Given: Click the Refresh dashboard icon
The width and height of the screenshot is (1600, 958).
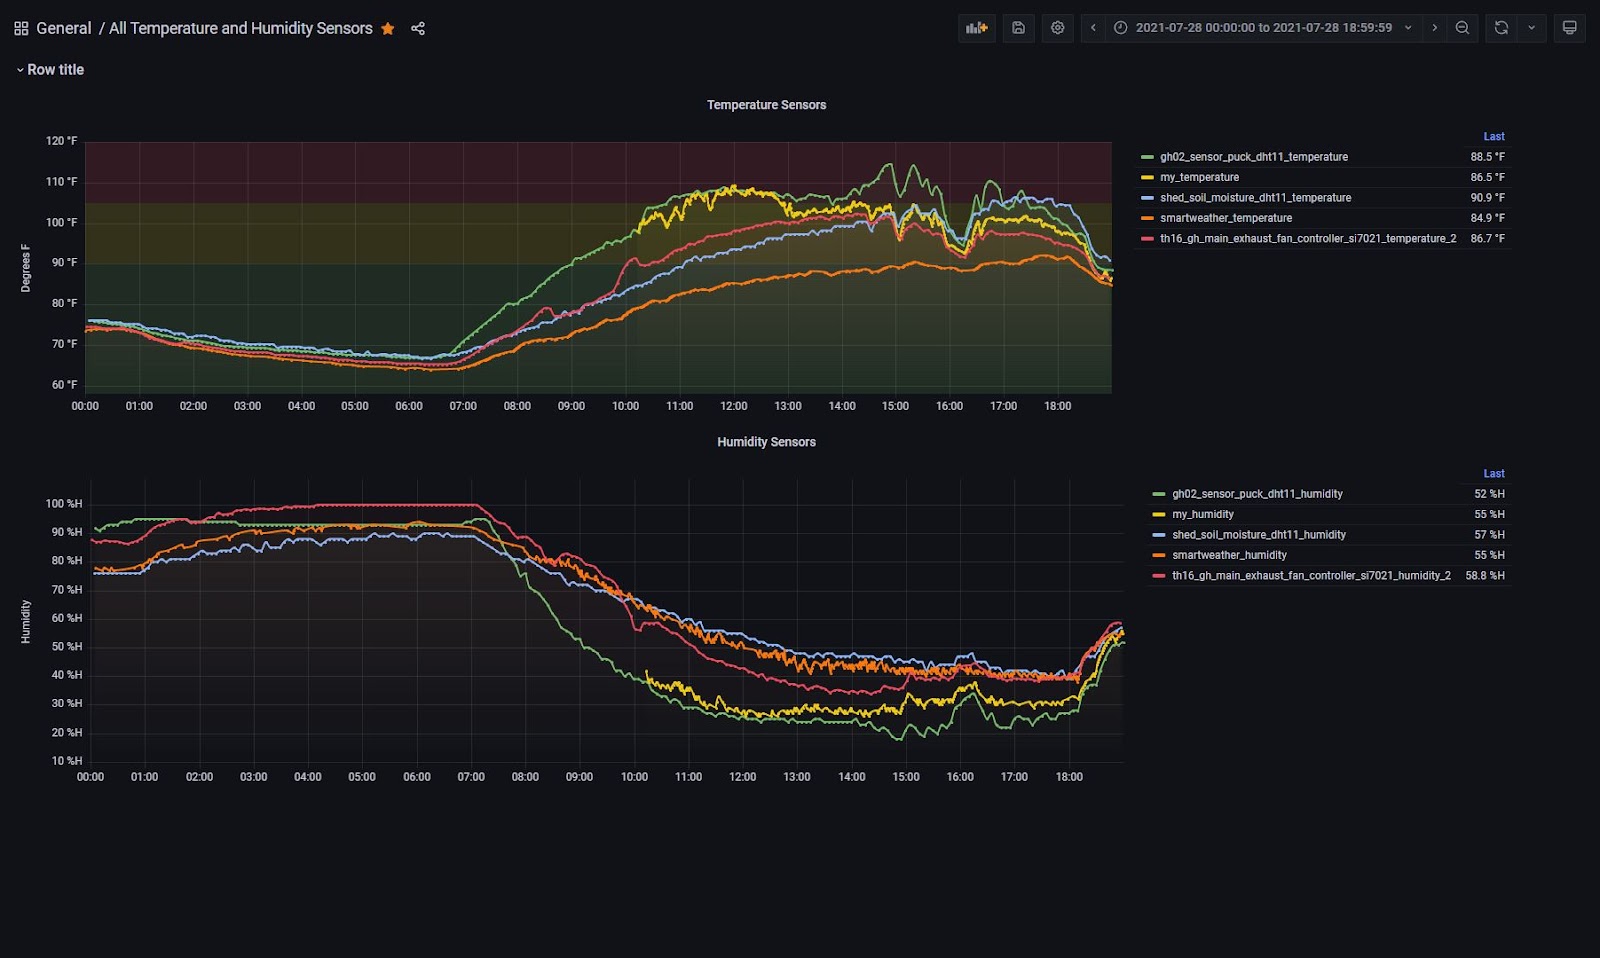Looking at the screenshot, I should (x=1500, y=27).
